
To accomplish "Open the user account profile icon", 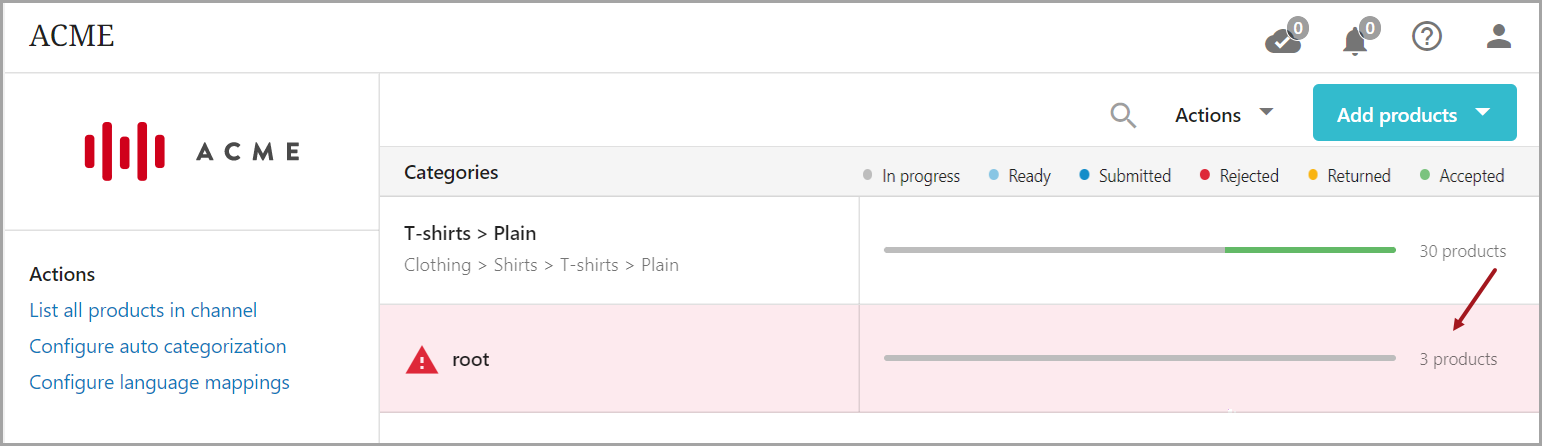I will [1498, 37].
